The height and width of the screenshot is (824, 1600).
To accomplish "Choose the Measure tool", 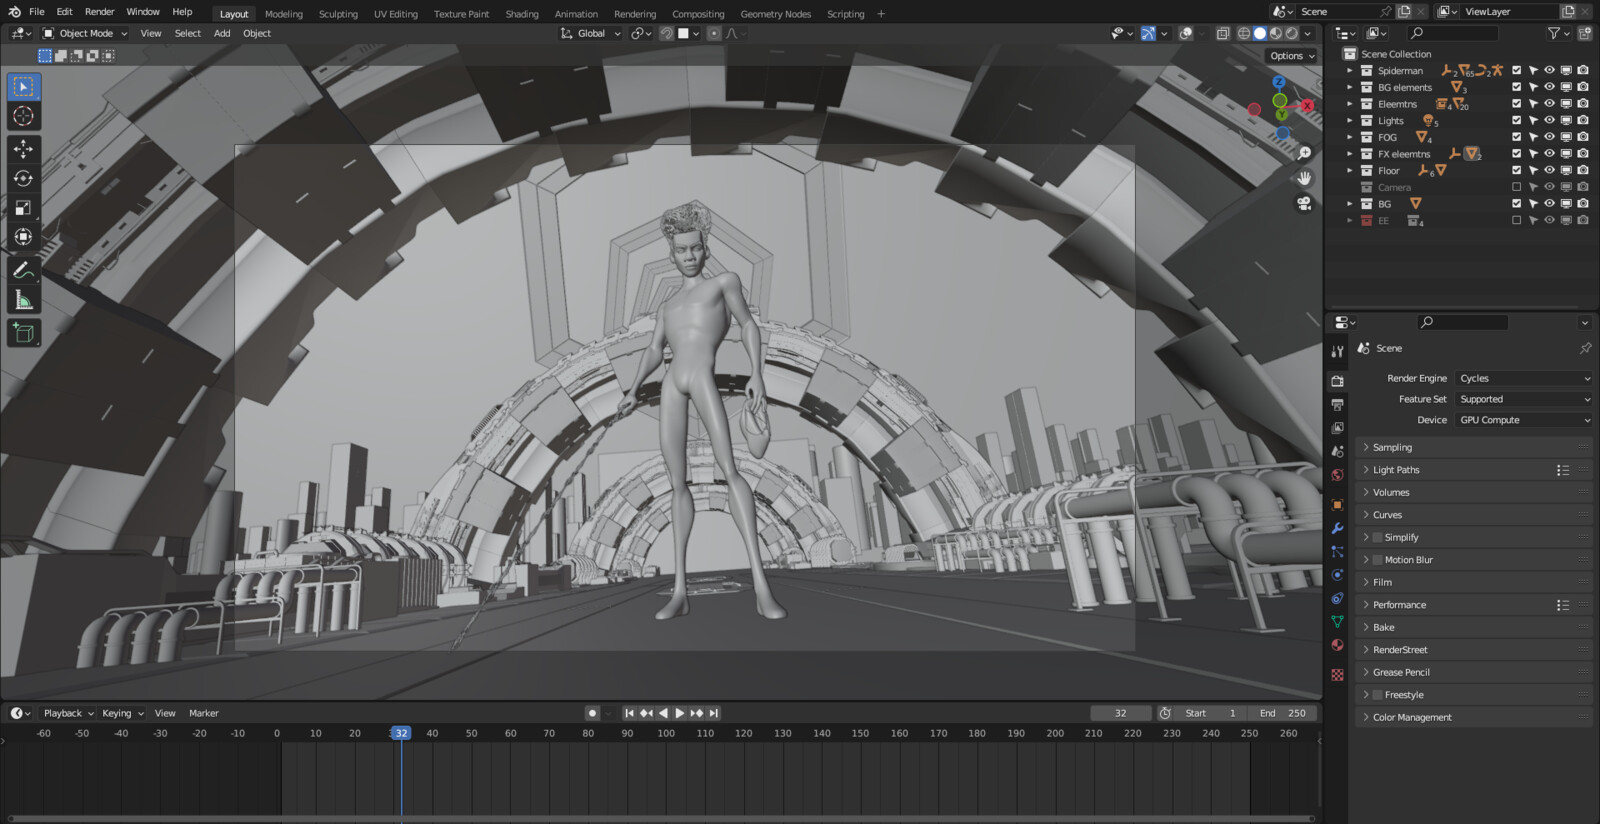I will click(23, 300).
